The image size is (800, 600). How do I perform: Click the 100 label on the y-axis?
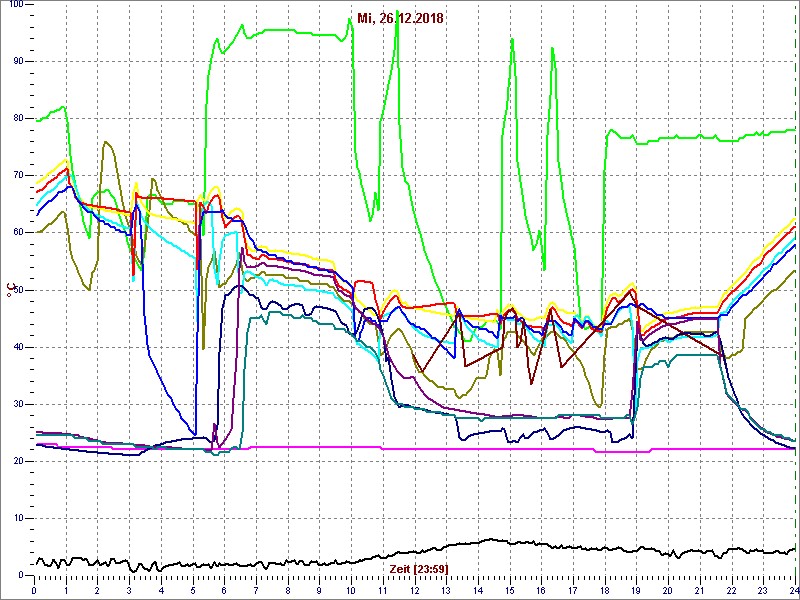tap(17, 5)
